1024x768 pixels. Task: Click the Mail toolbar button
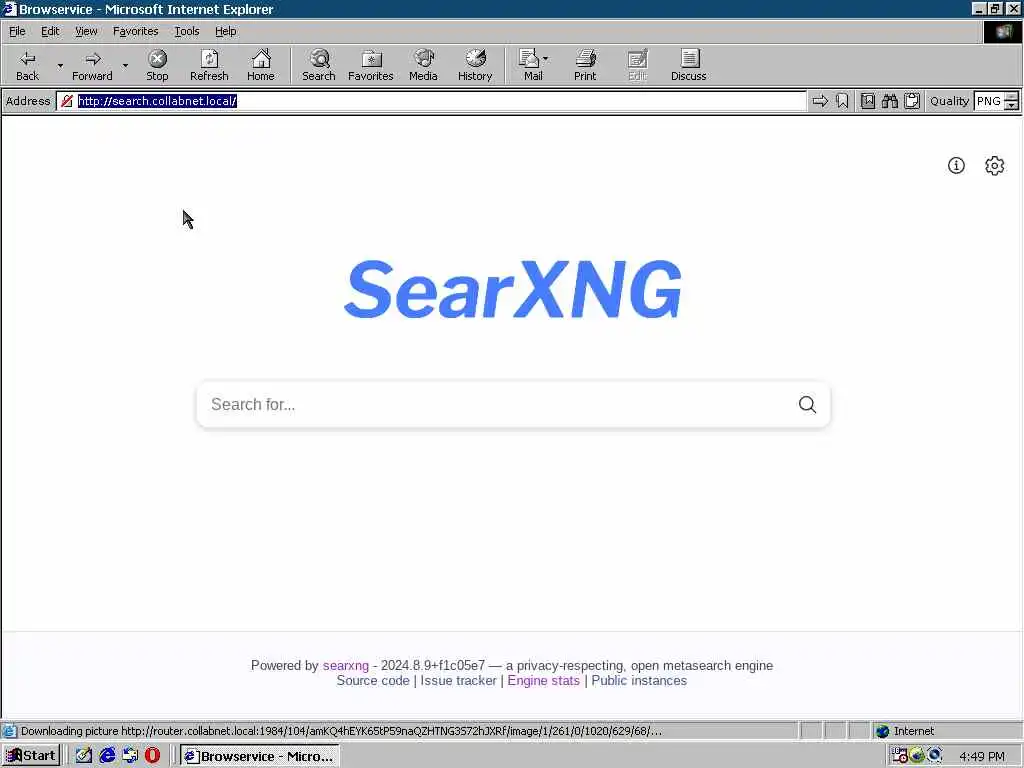(530, 65)
